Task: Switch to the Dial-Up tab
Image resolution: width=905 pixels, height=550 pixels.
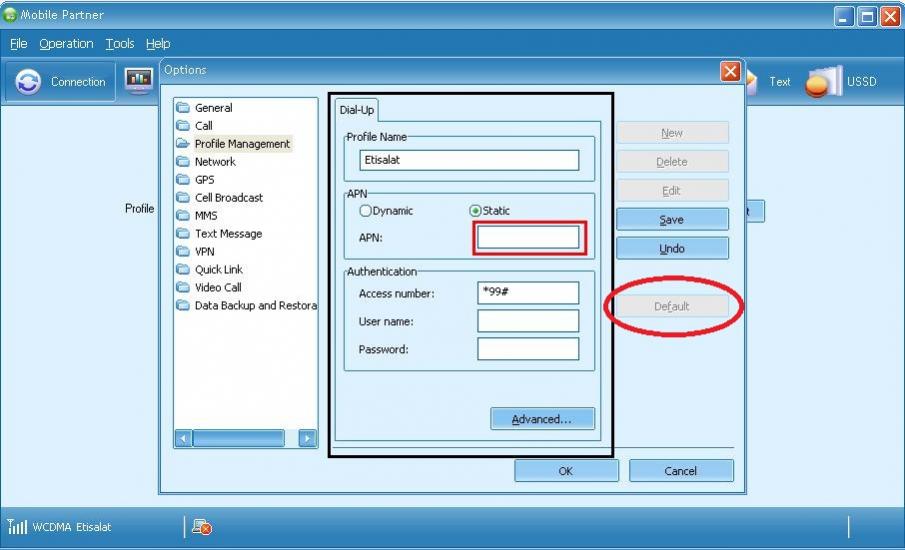Action: coord(357,110)
